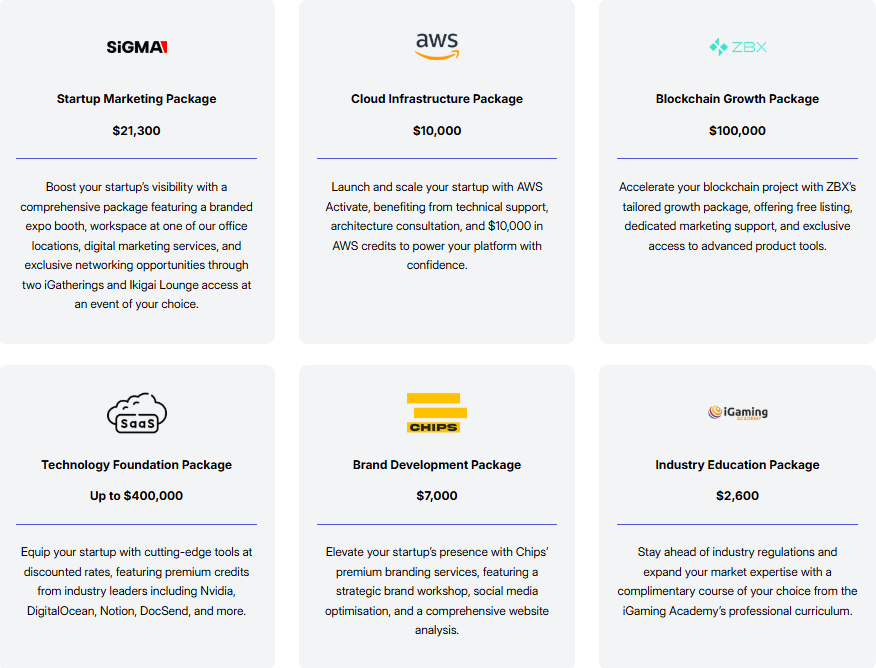This screenshot has width=876, height=668.
Task: Click the AWS Activate description text
Action: (437, 226)
